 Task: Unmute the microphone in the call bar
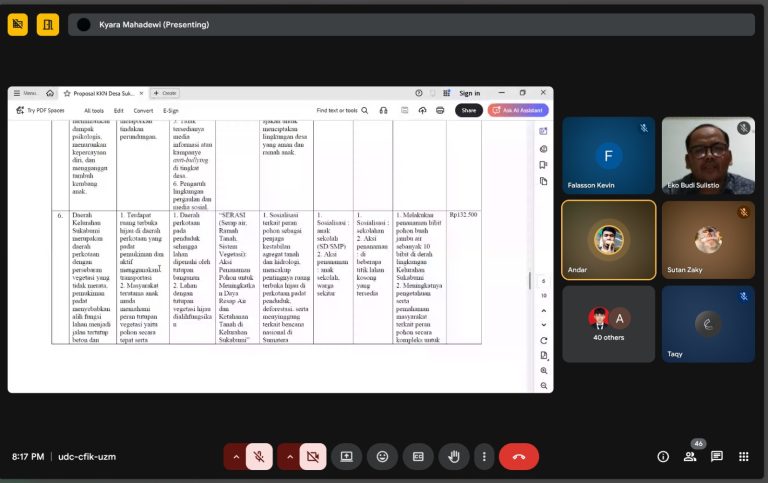(x=258, y=457)
